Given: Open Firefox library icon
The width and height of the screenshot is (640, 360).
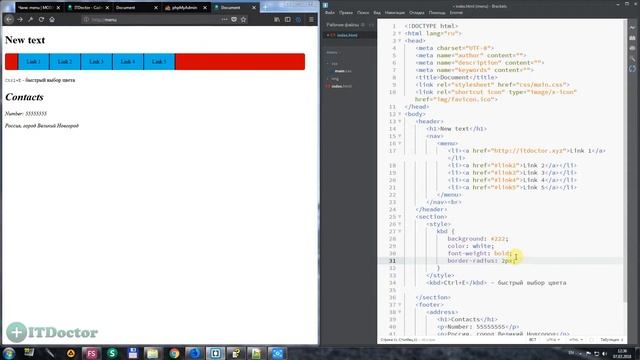Looking at the screenshot, I should point(277,19).
